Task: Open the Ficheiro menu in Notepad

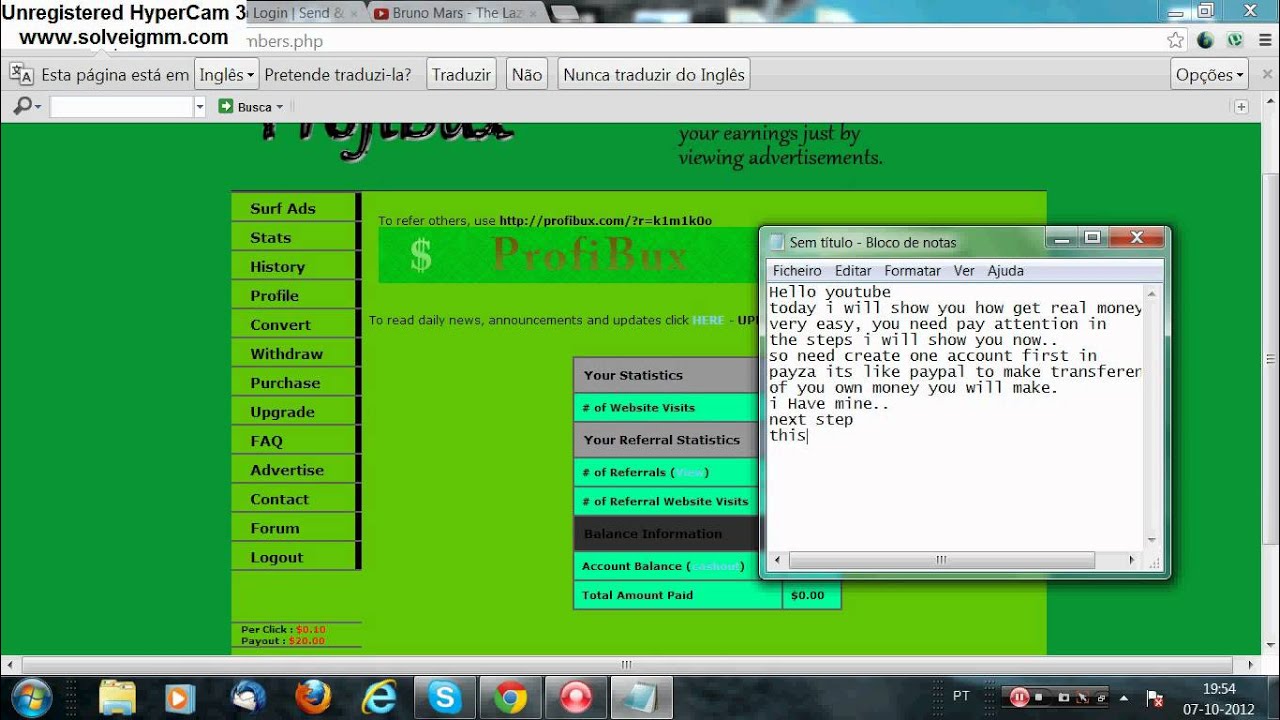Action: pos(797,271)
